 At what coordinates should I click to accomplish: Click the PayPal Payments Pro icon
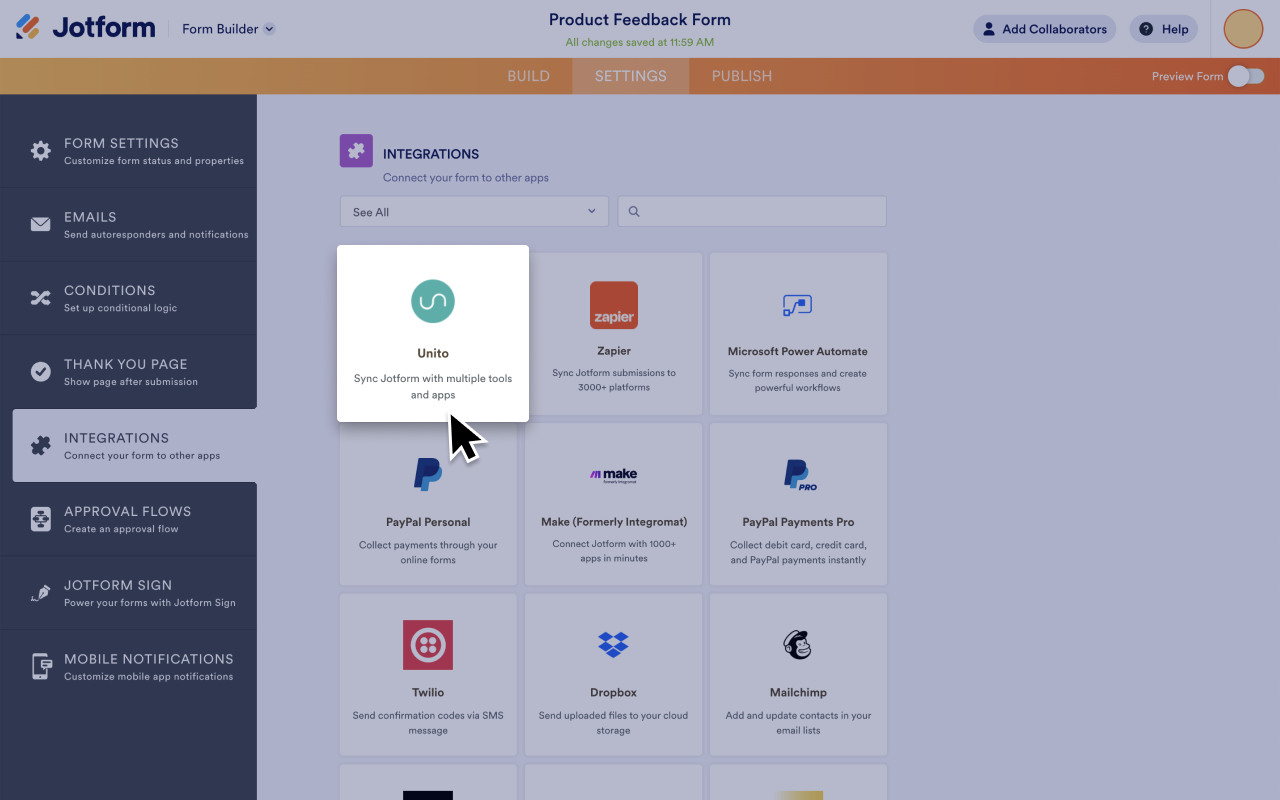point(797,475)
